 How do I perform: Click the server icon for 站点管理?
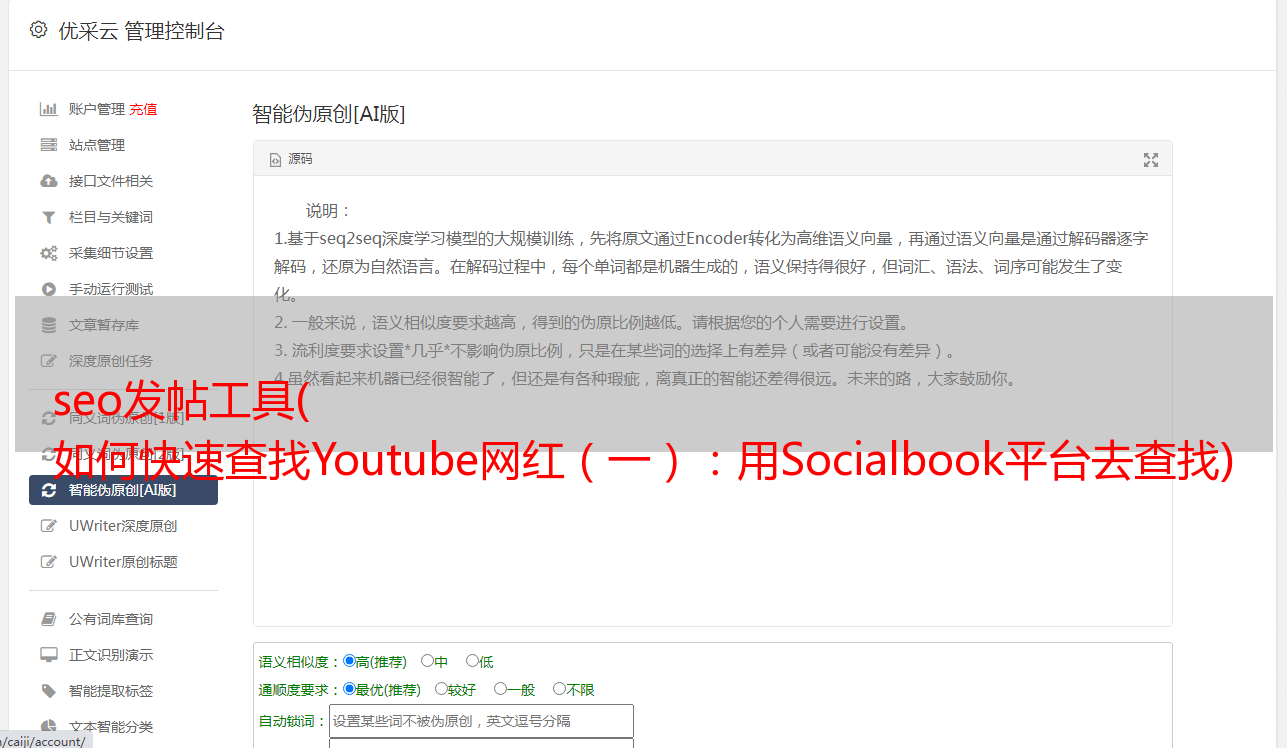click(x=48, y=145)
